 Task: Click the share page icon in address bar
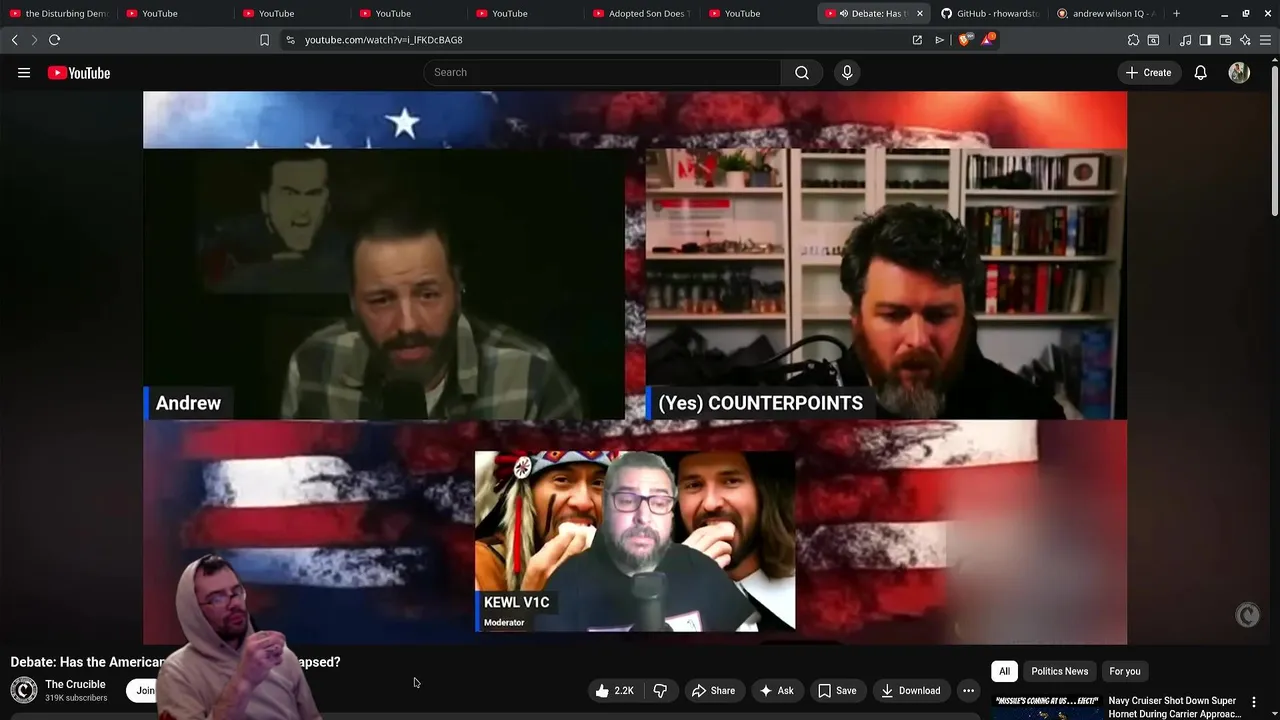point(917,40)
